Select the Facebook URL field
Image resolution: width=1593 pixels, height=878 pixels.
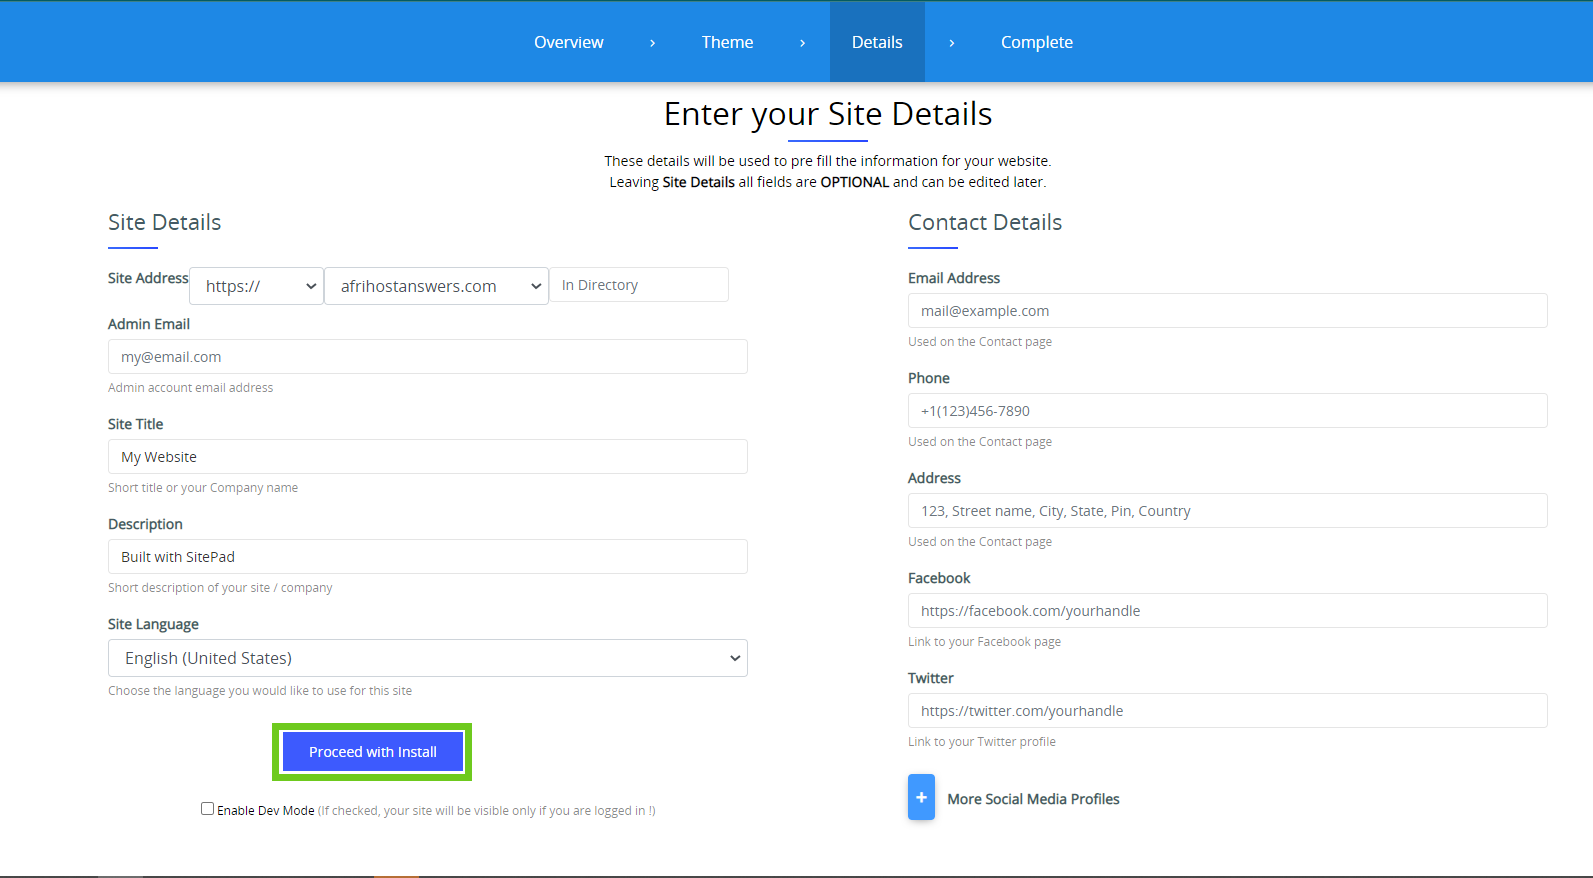coord(1227,611)
